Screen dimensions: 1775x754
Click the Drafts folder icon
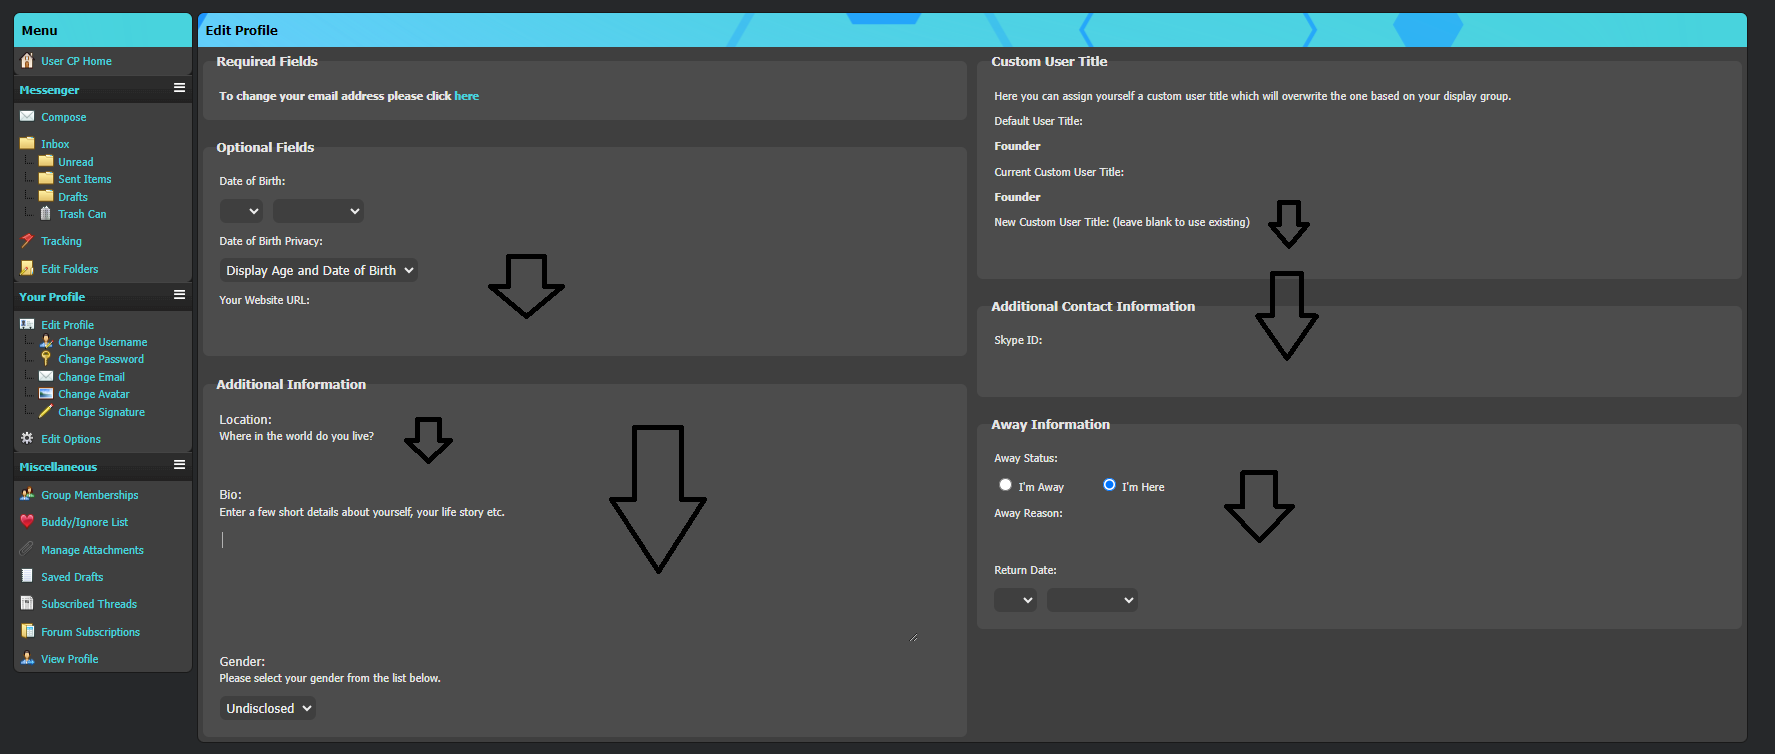click(x=46, y=196)
